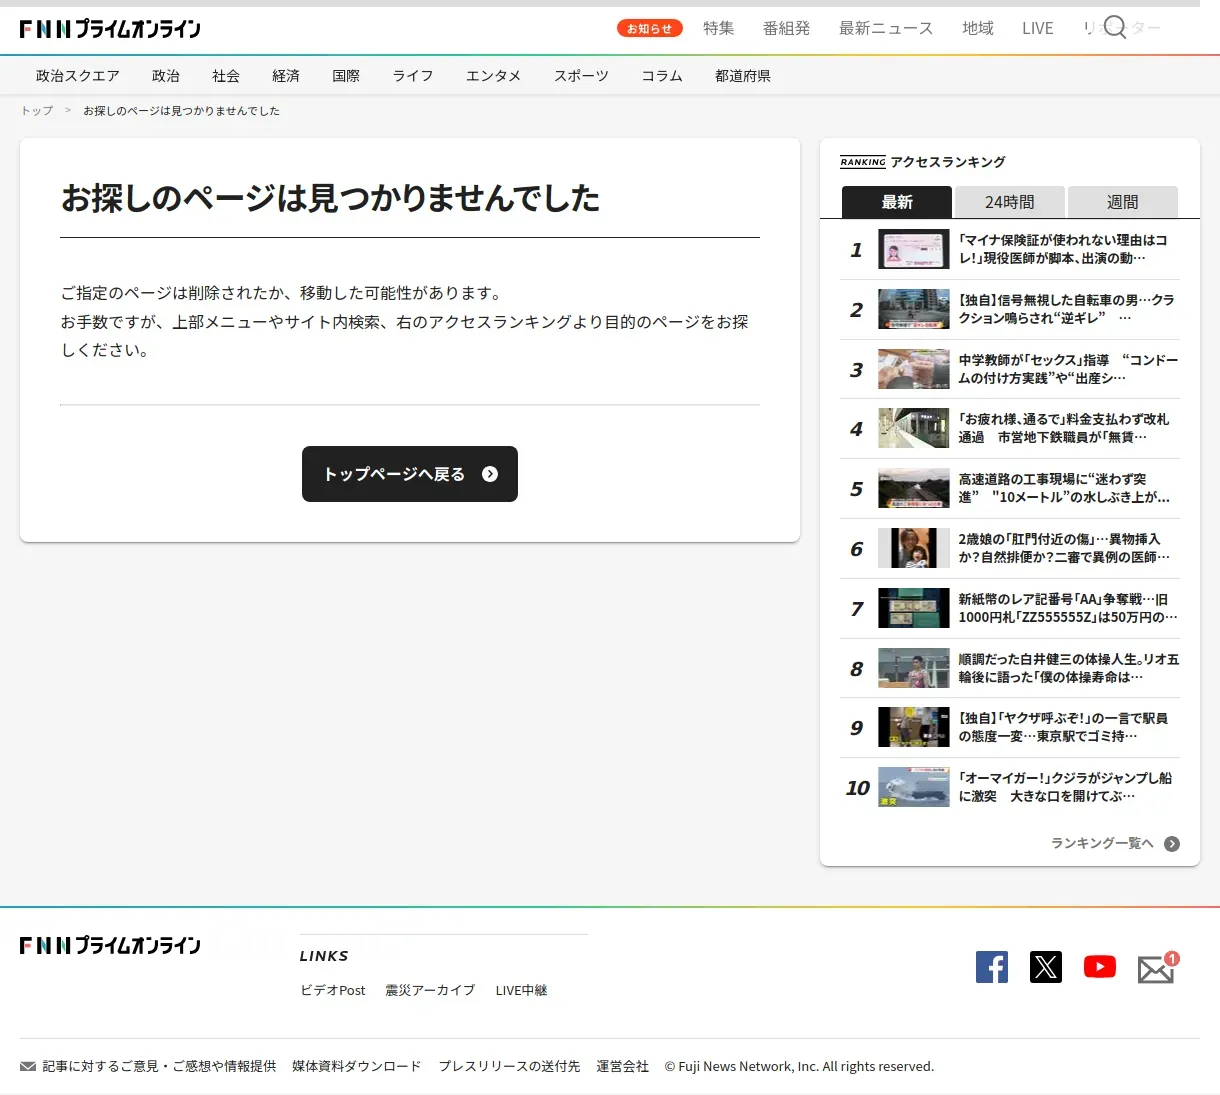Open thumbnail of rank 1 マイナ保険証 article
1220x1095 pixels.
click(x=913, y=249)
